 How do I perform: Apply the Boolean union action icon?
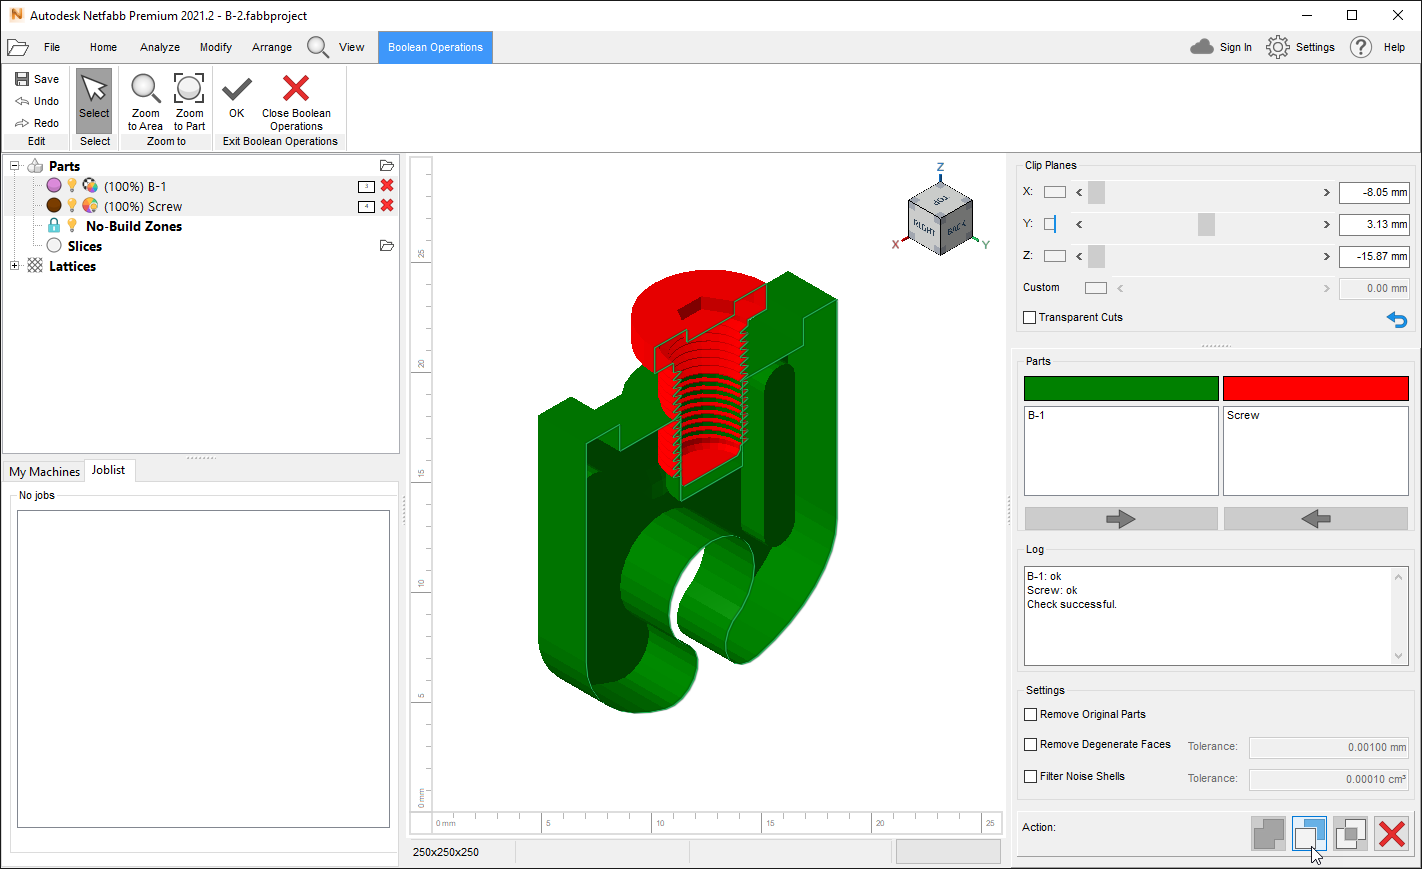click(x=1268, y=834)
